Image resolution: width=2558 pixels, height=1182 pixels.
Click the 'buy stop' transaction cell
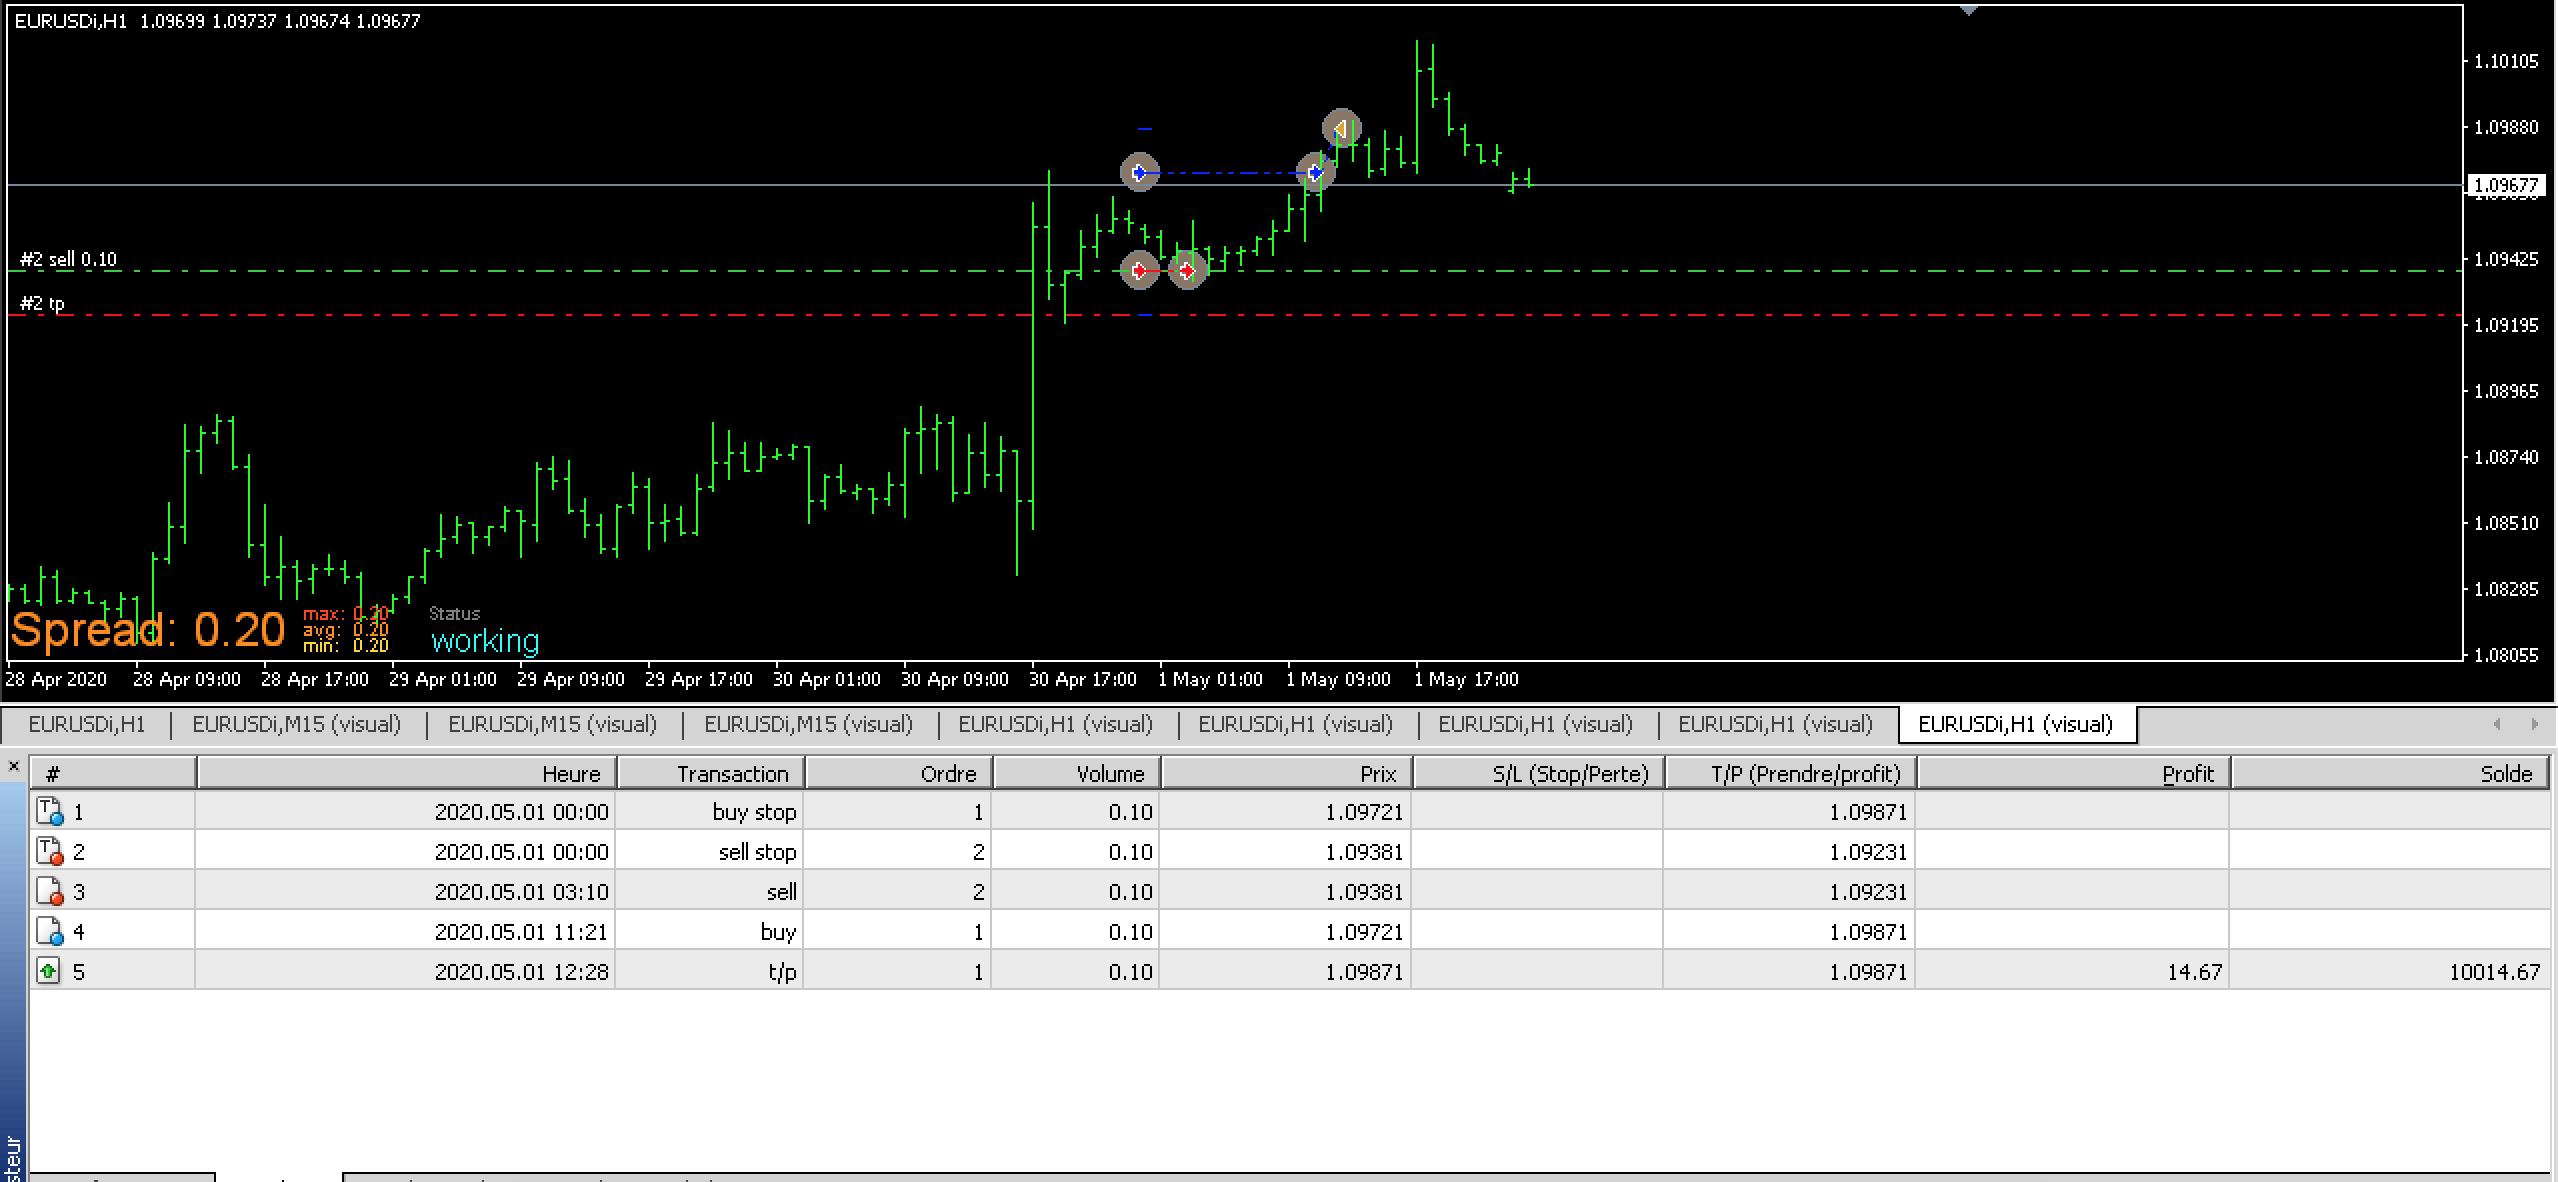709,811
